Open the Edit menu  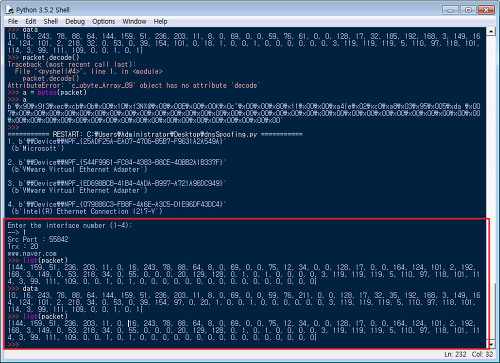pyautogui.click(x=31, y=21)
